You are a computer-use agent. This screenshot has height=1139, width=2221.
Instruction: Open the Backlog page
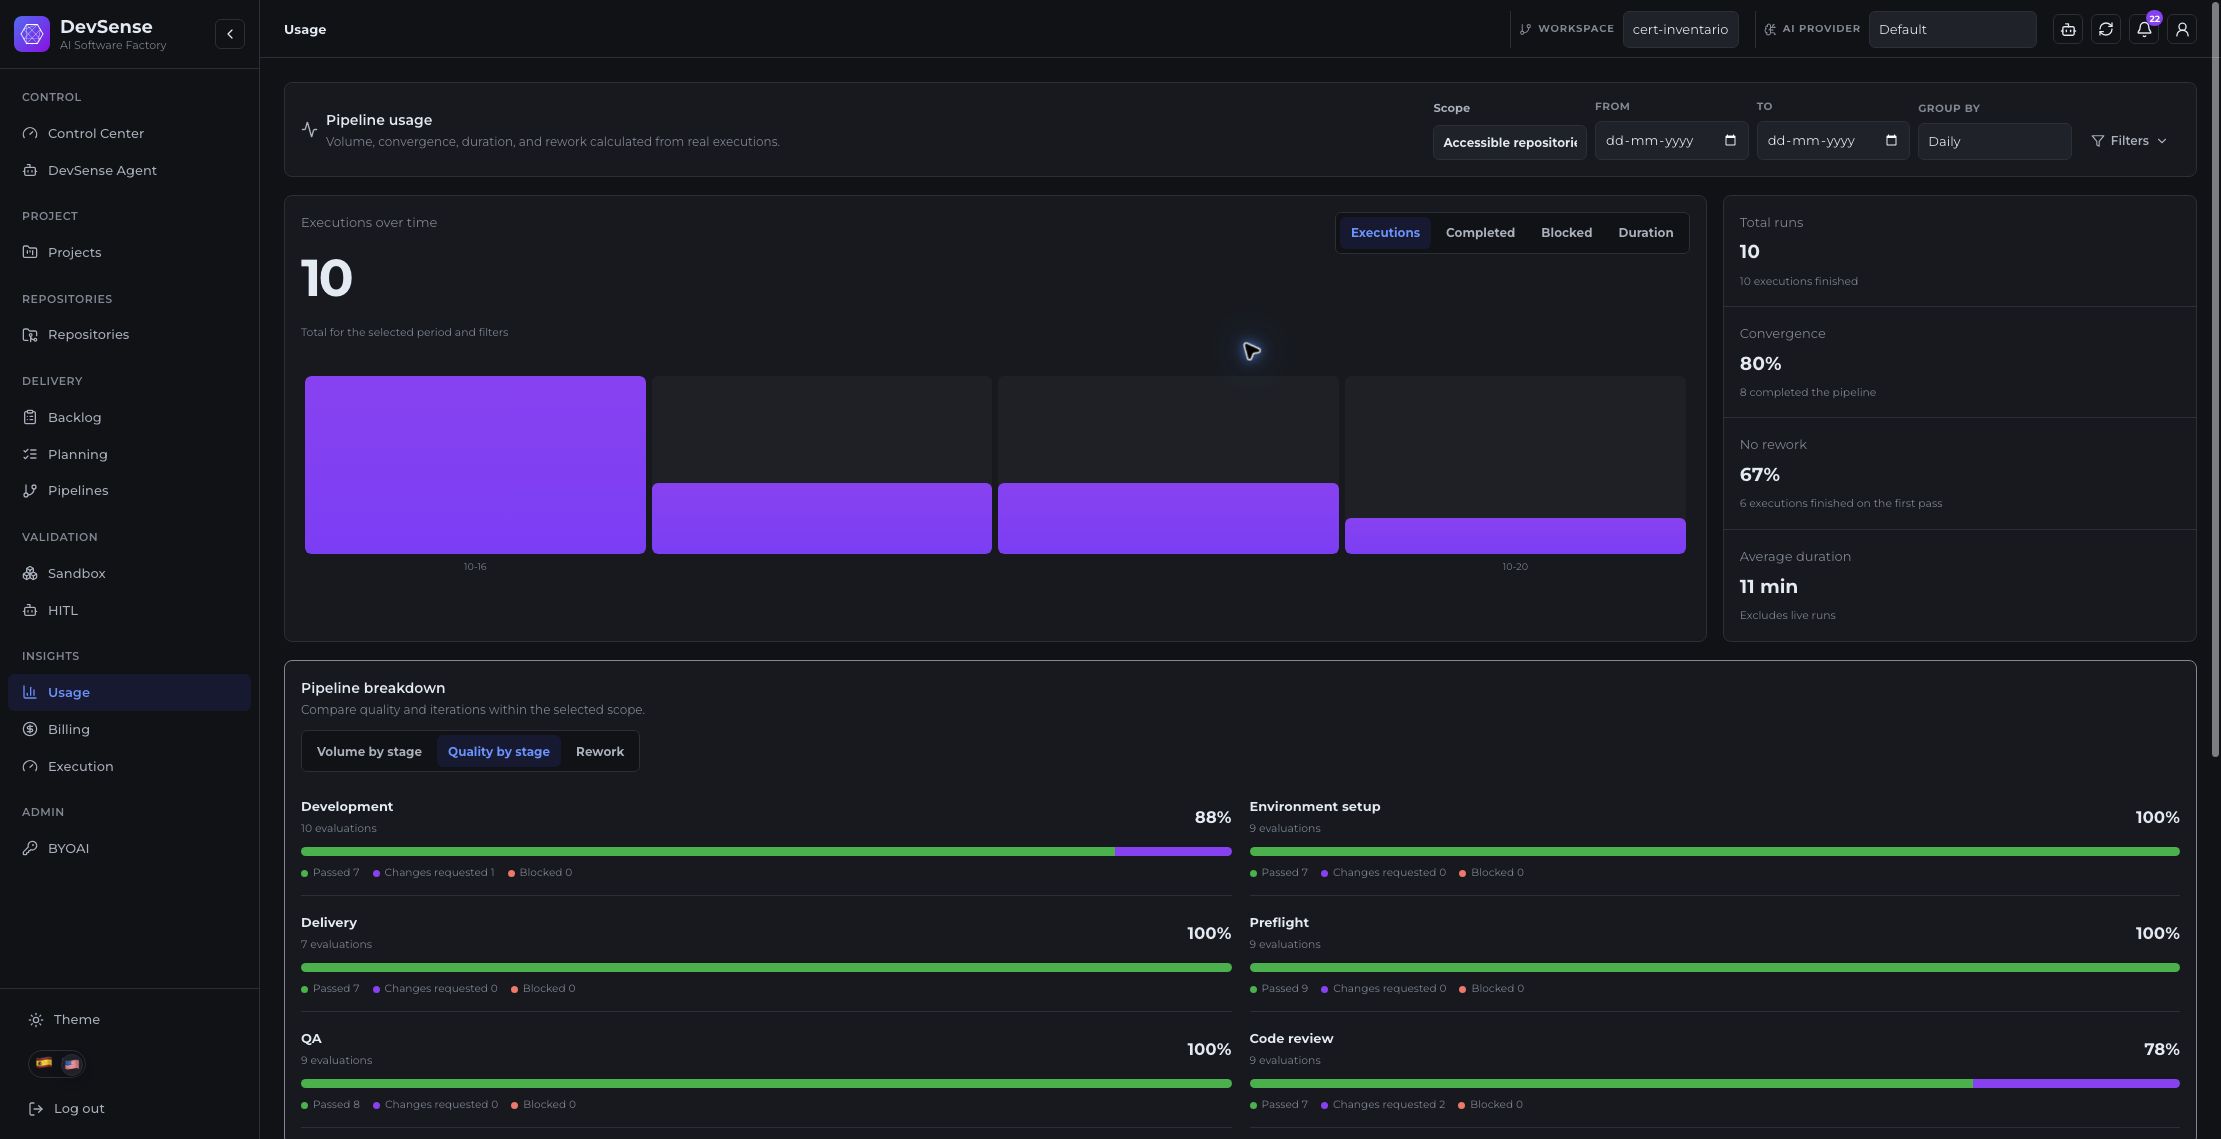[129, 417]
